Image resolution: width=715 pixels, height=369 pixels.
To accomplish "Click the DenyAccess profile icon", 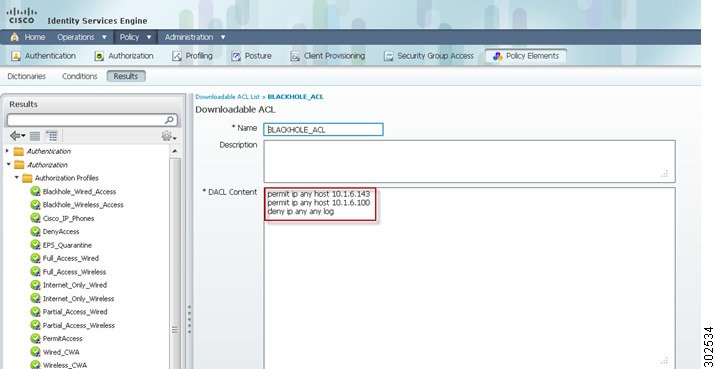I will tap(36, 232).
